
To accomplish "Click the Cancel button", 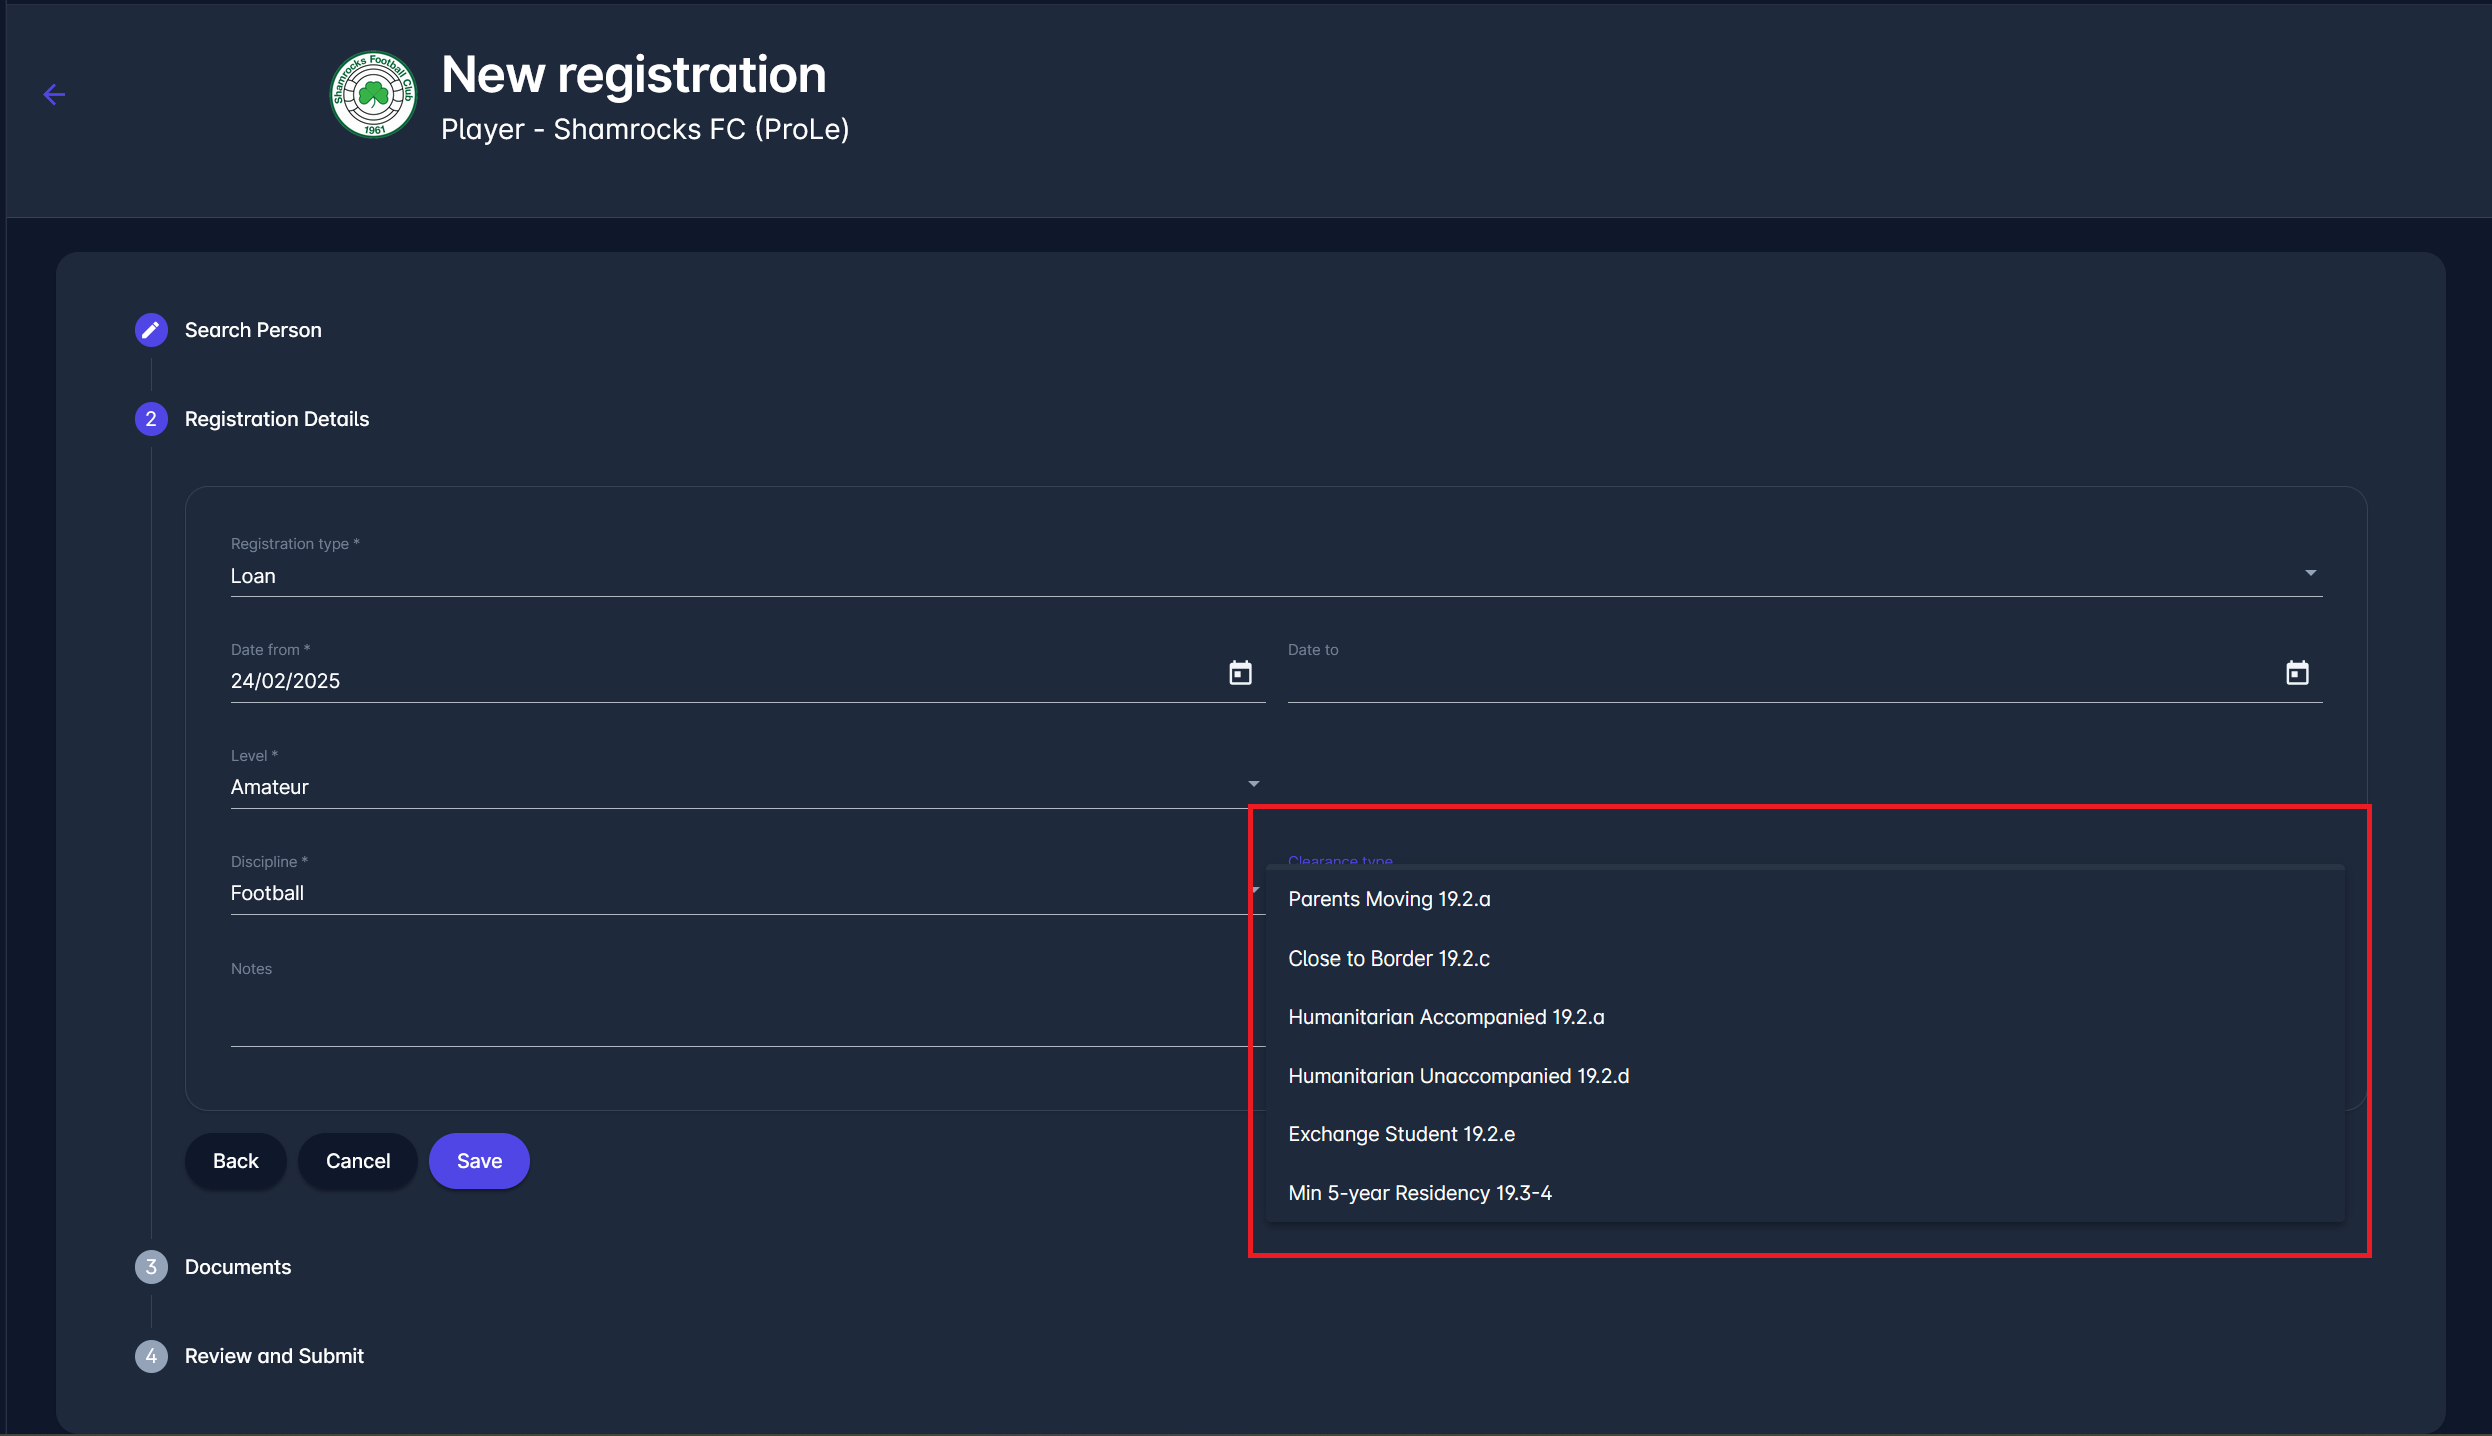I will (358, 1161).
